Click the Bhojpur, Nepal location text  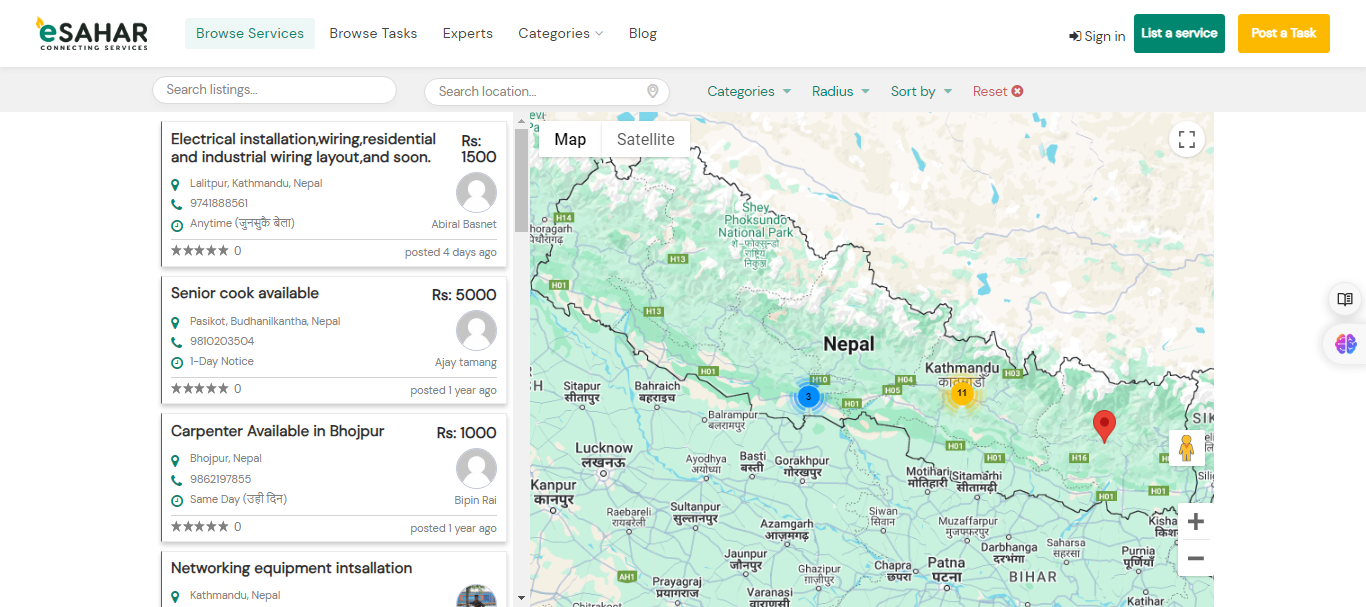tap(226, 458)
